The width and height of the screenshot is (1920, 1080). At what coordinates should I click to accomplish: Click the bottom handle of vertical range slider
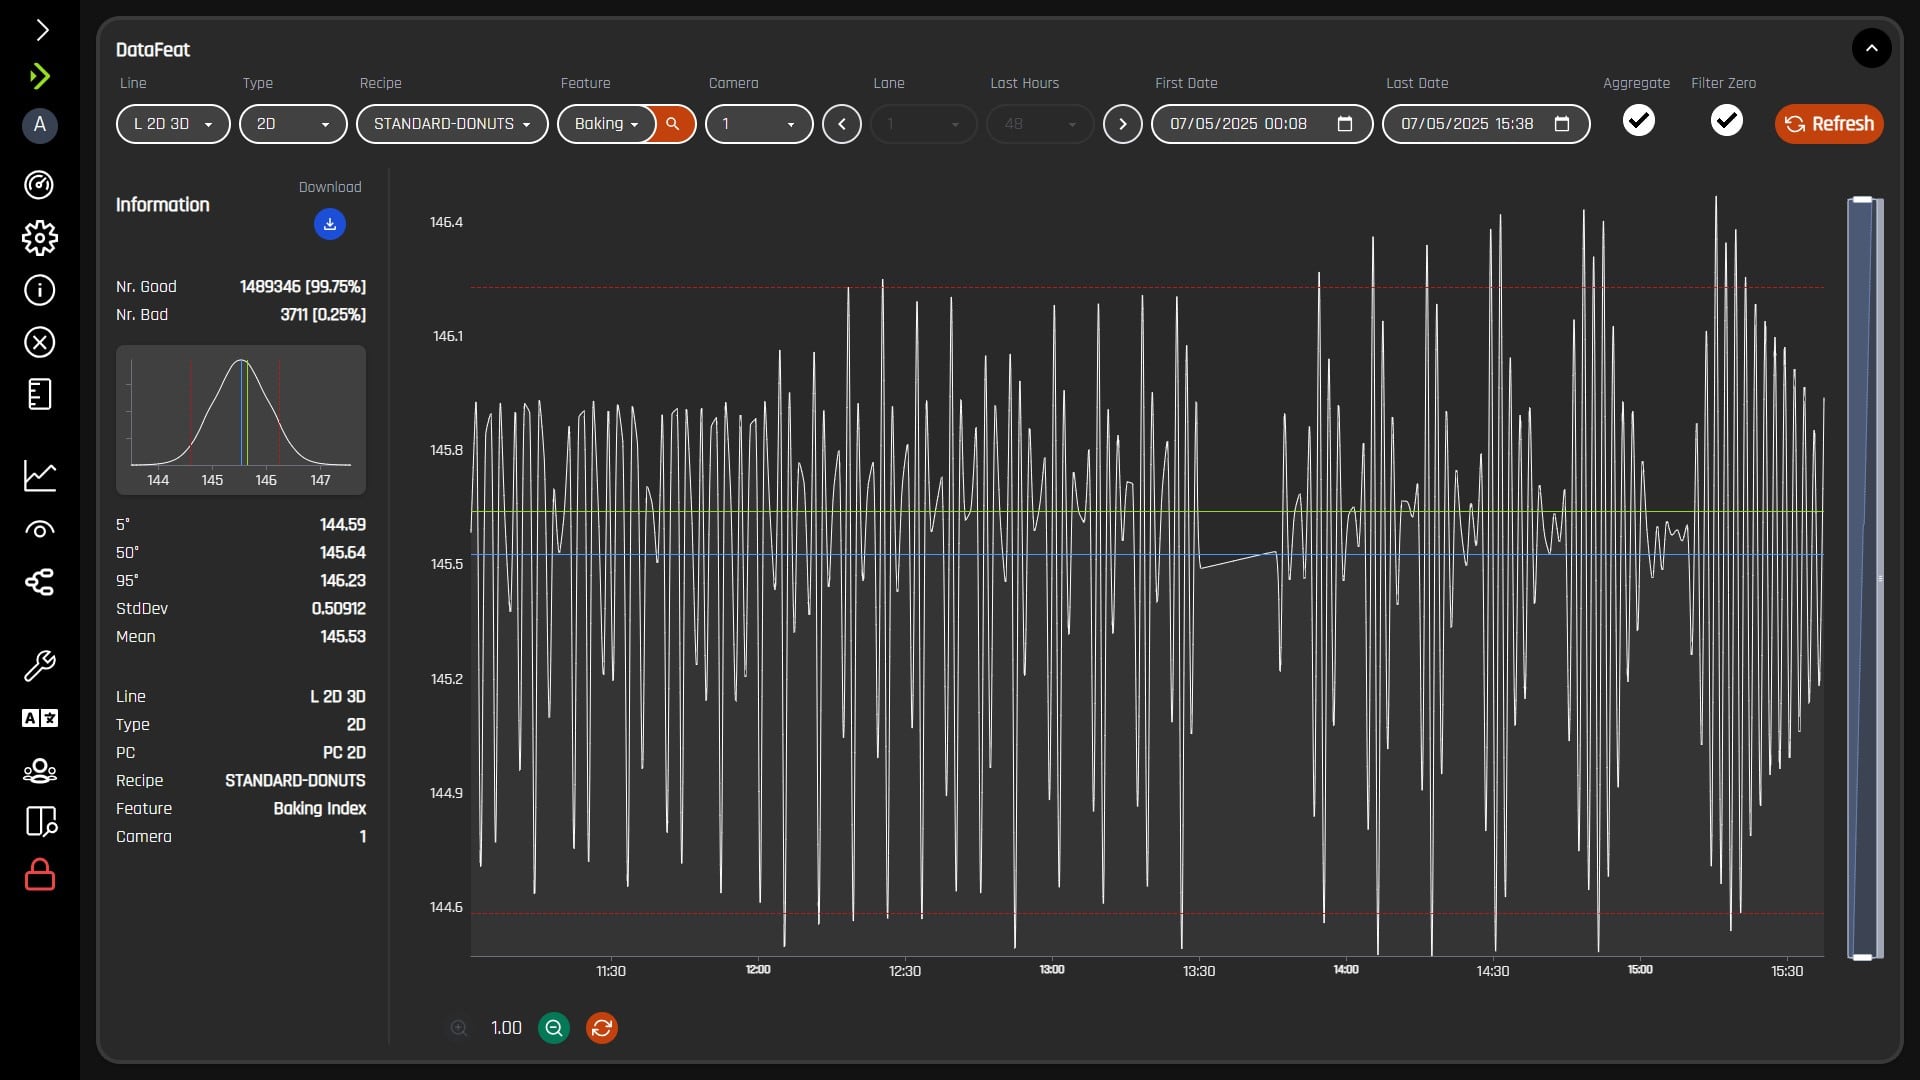pyautogui.click(x=1862, y=957)
